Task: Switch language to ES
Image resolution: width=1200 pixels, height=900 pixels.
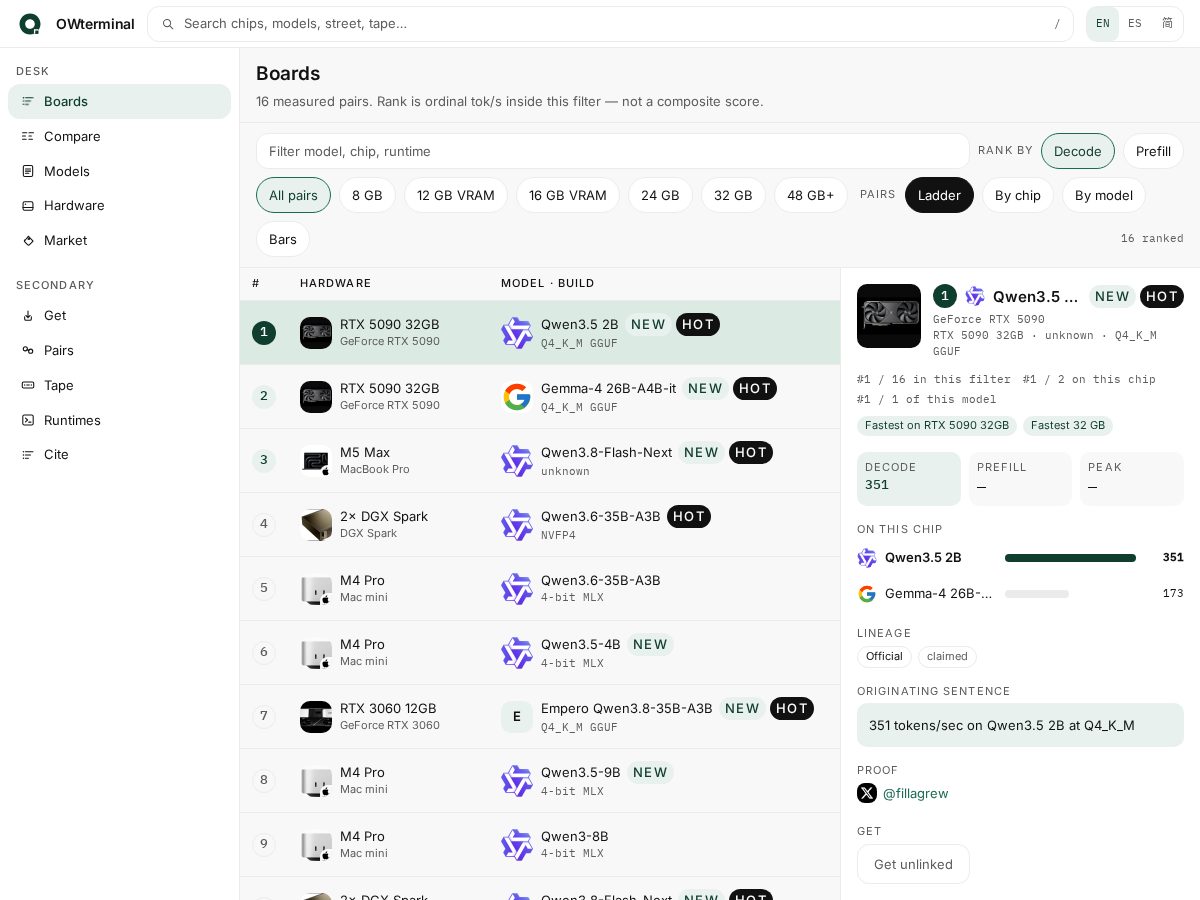Action: (1135, 24)
